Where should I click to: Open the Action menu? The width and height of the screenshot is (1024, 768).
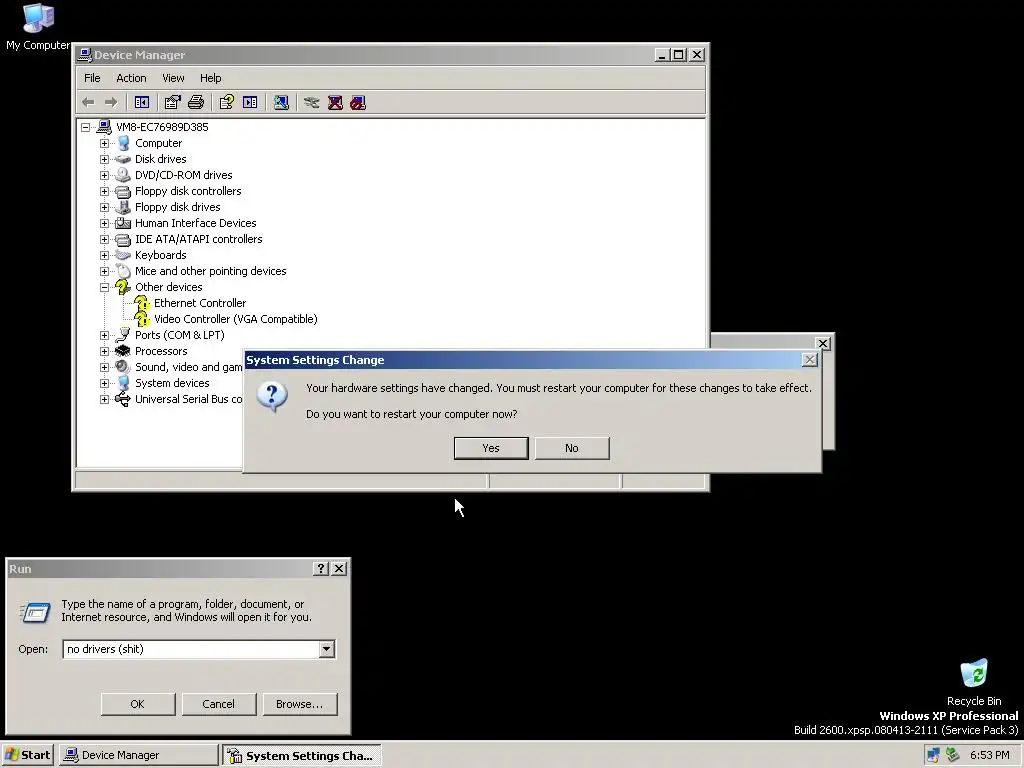point(131,78)
